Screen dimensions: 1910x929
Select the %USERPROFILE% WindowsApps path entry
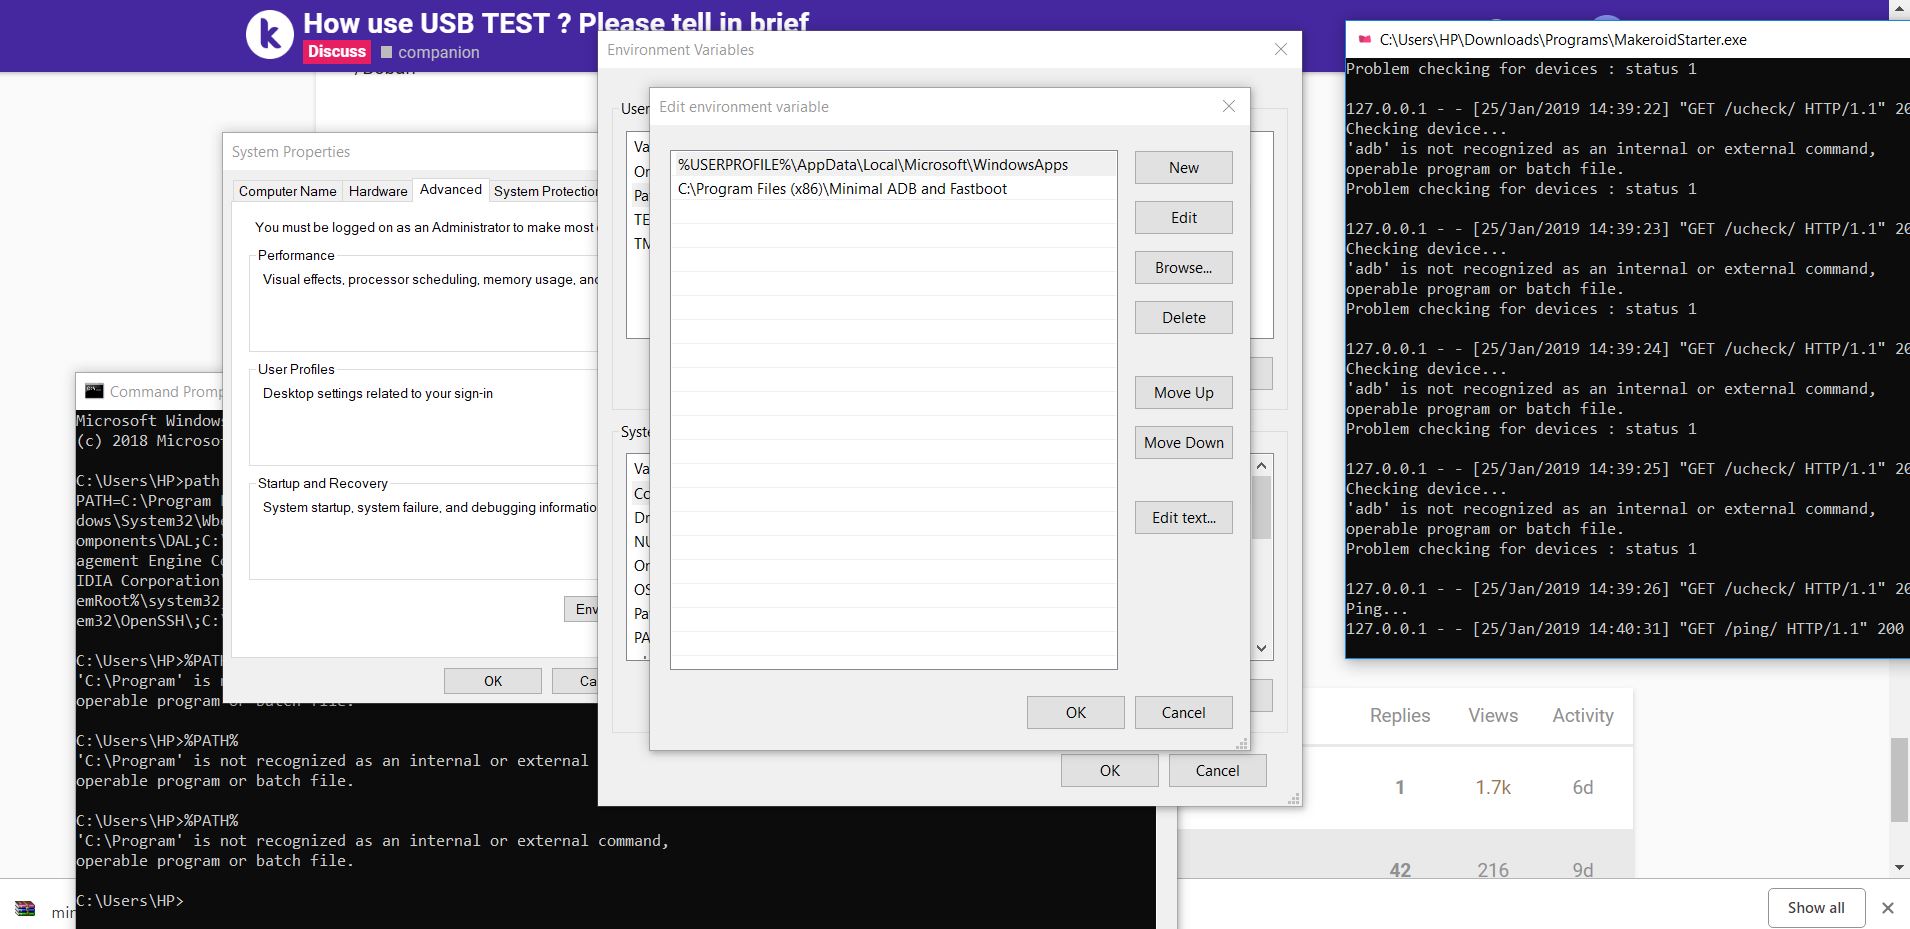pyautogui.click(x=872, y=165)
